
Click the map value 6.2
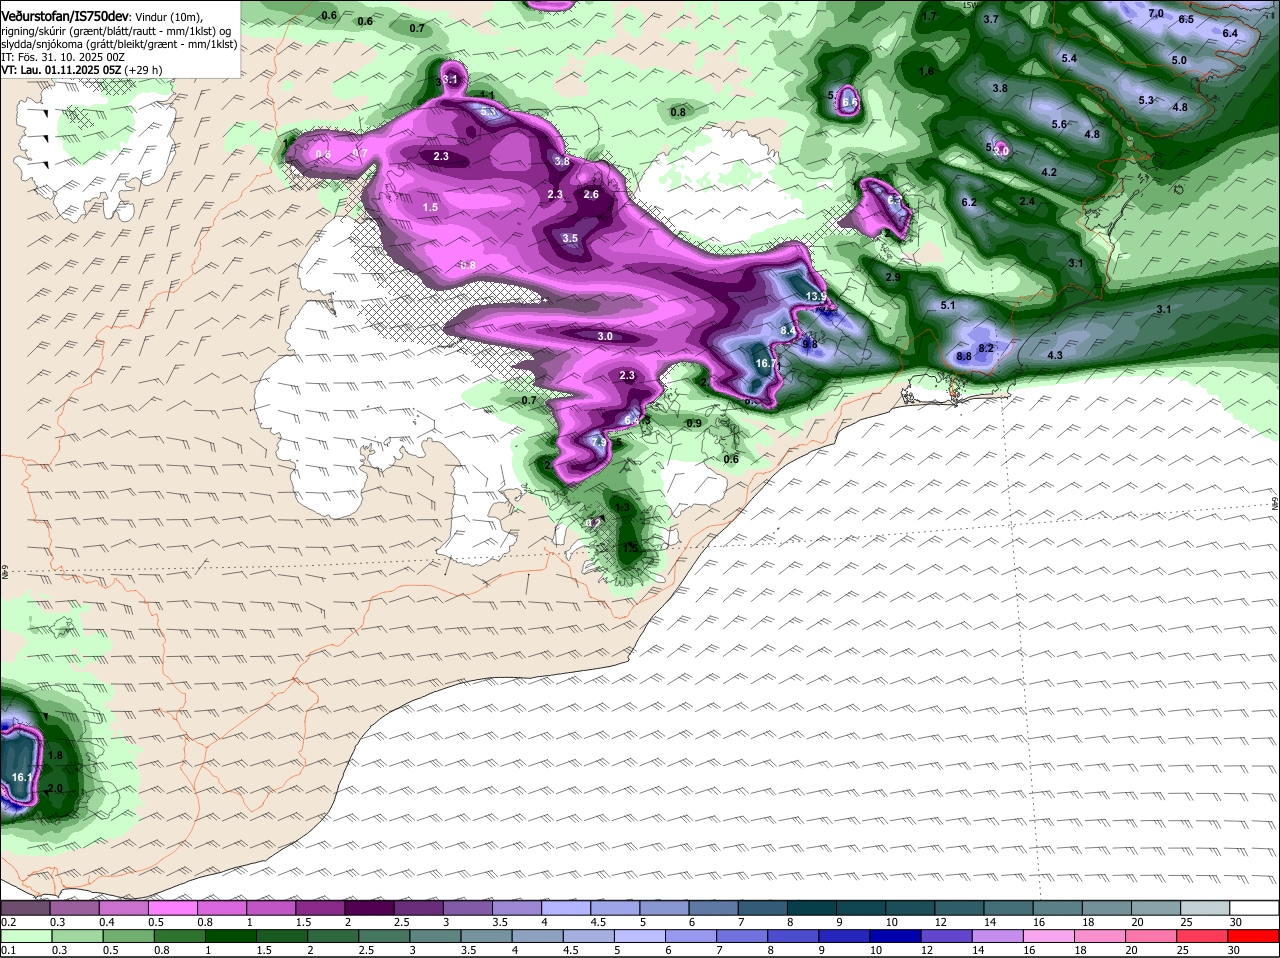click(x=968, y=202)
